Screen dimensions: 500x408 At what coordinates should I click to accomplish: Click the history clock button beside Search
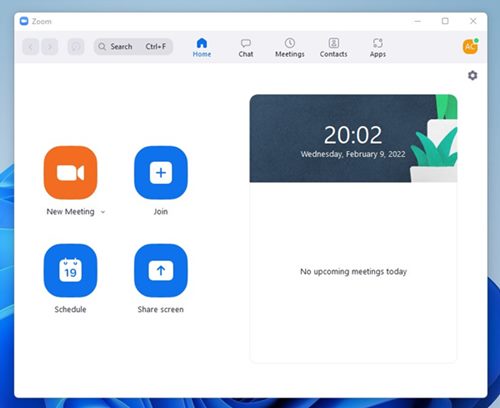tap(76, 47)
